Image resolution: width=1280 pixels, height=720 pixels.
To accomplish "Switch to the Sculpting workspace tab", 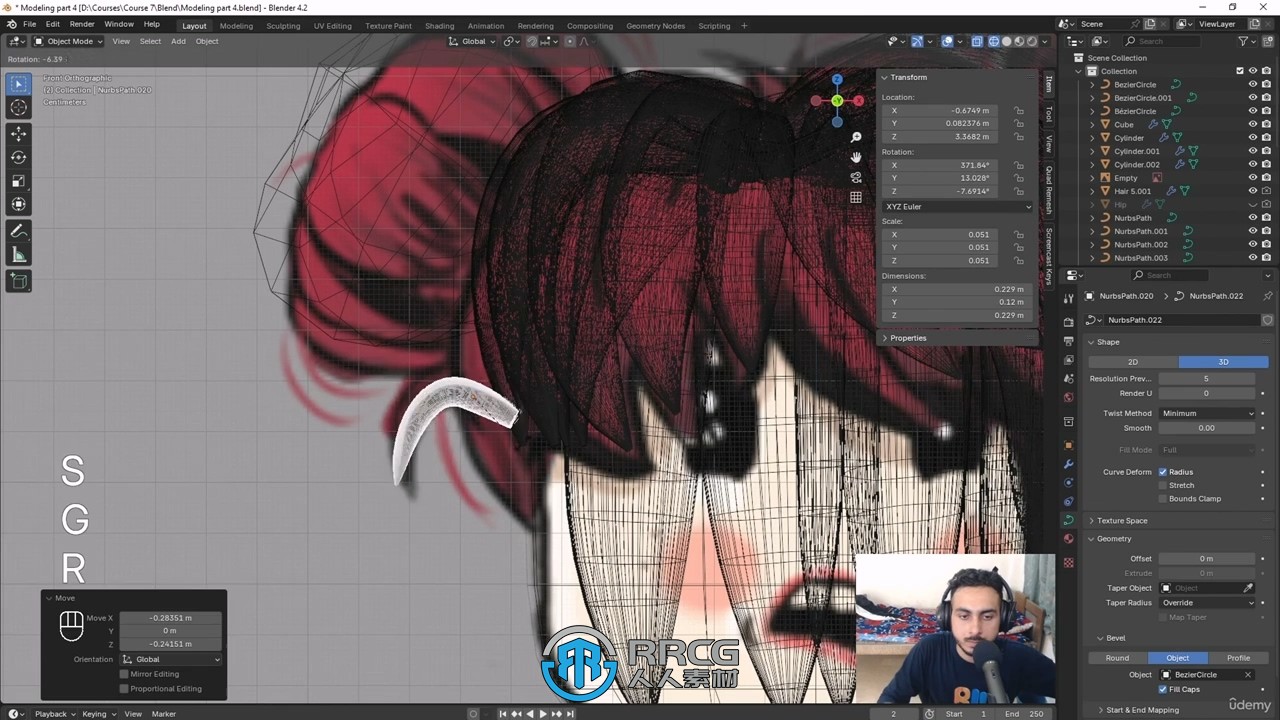I will 283,26.
